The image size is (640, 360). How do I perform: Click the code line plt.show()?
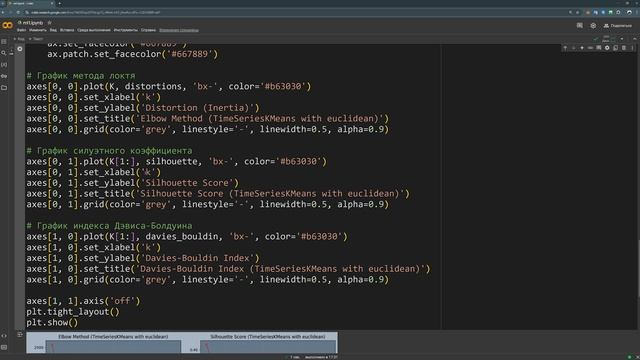pos(52,322)
